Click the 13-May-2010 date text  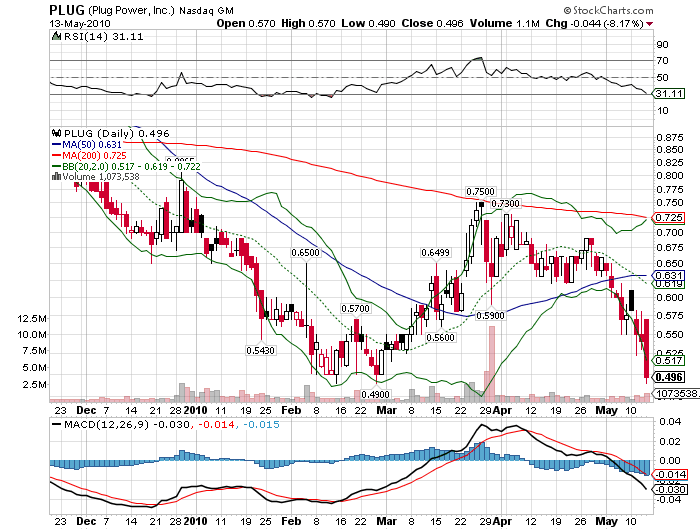(80, 23)
